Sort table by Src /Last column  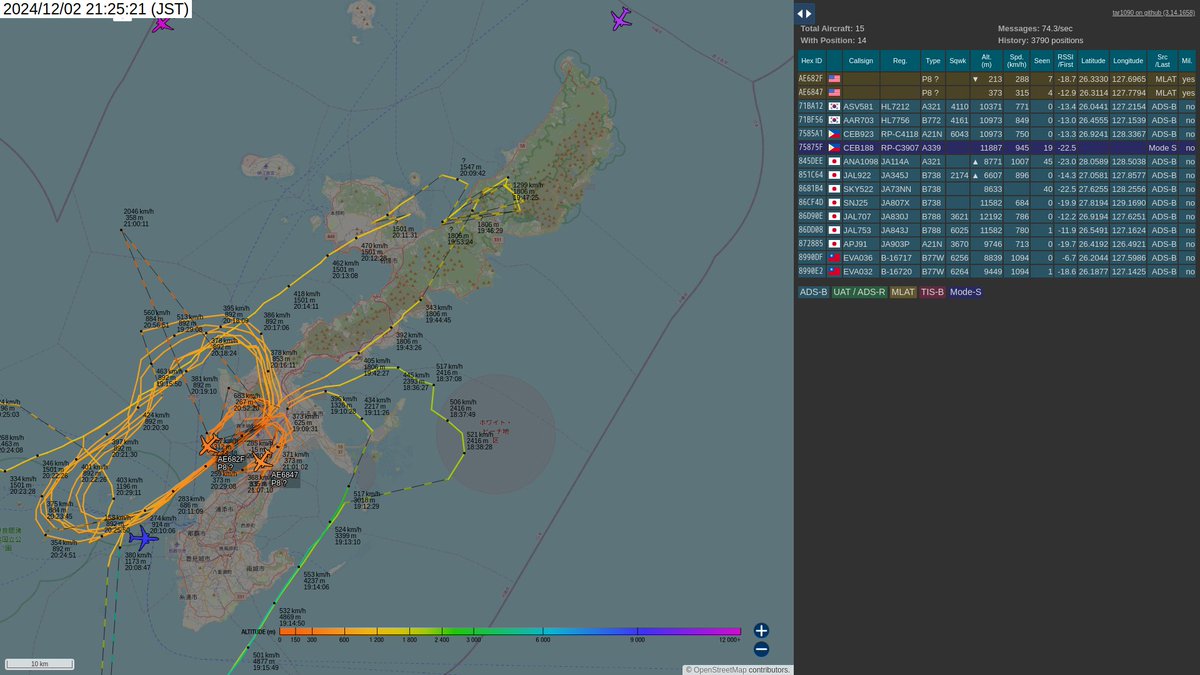[1162, 60]
